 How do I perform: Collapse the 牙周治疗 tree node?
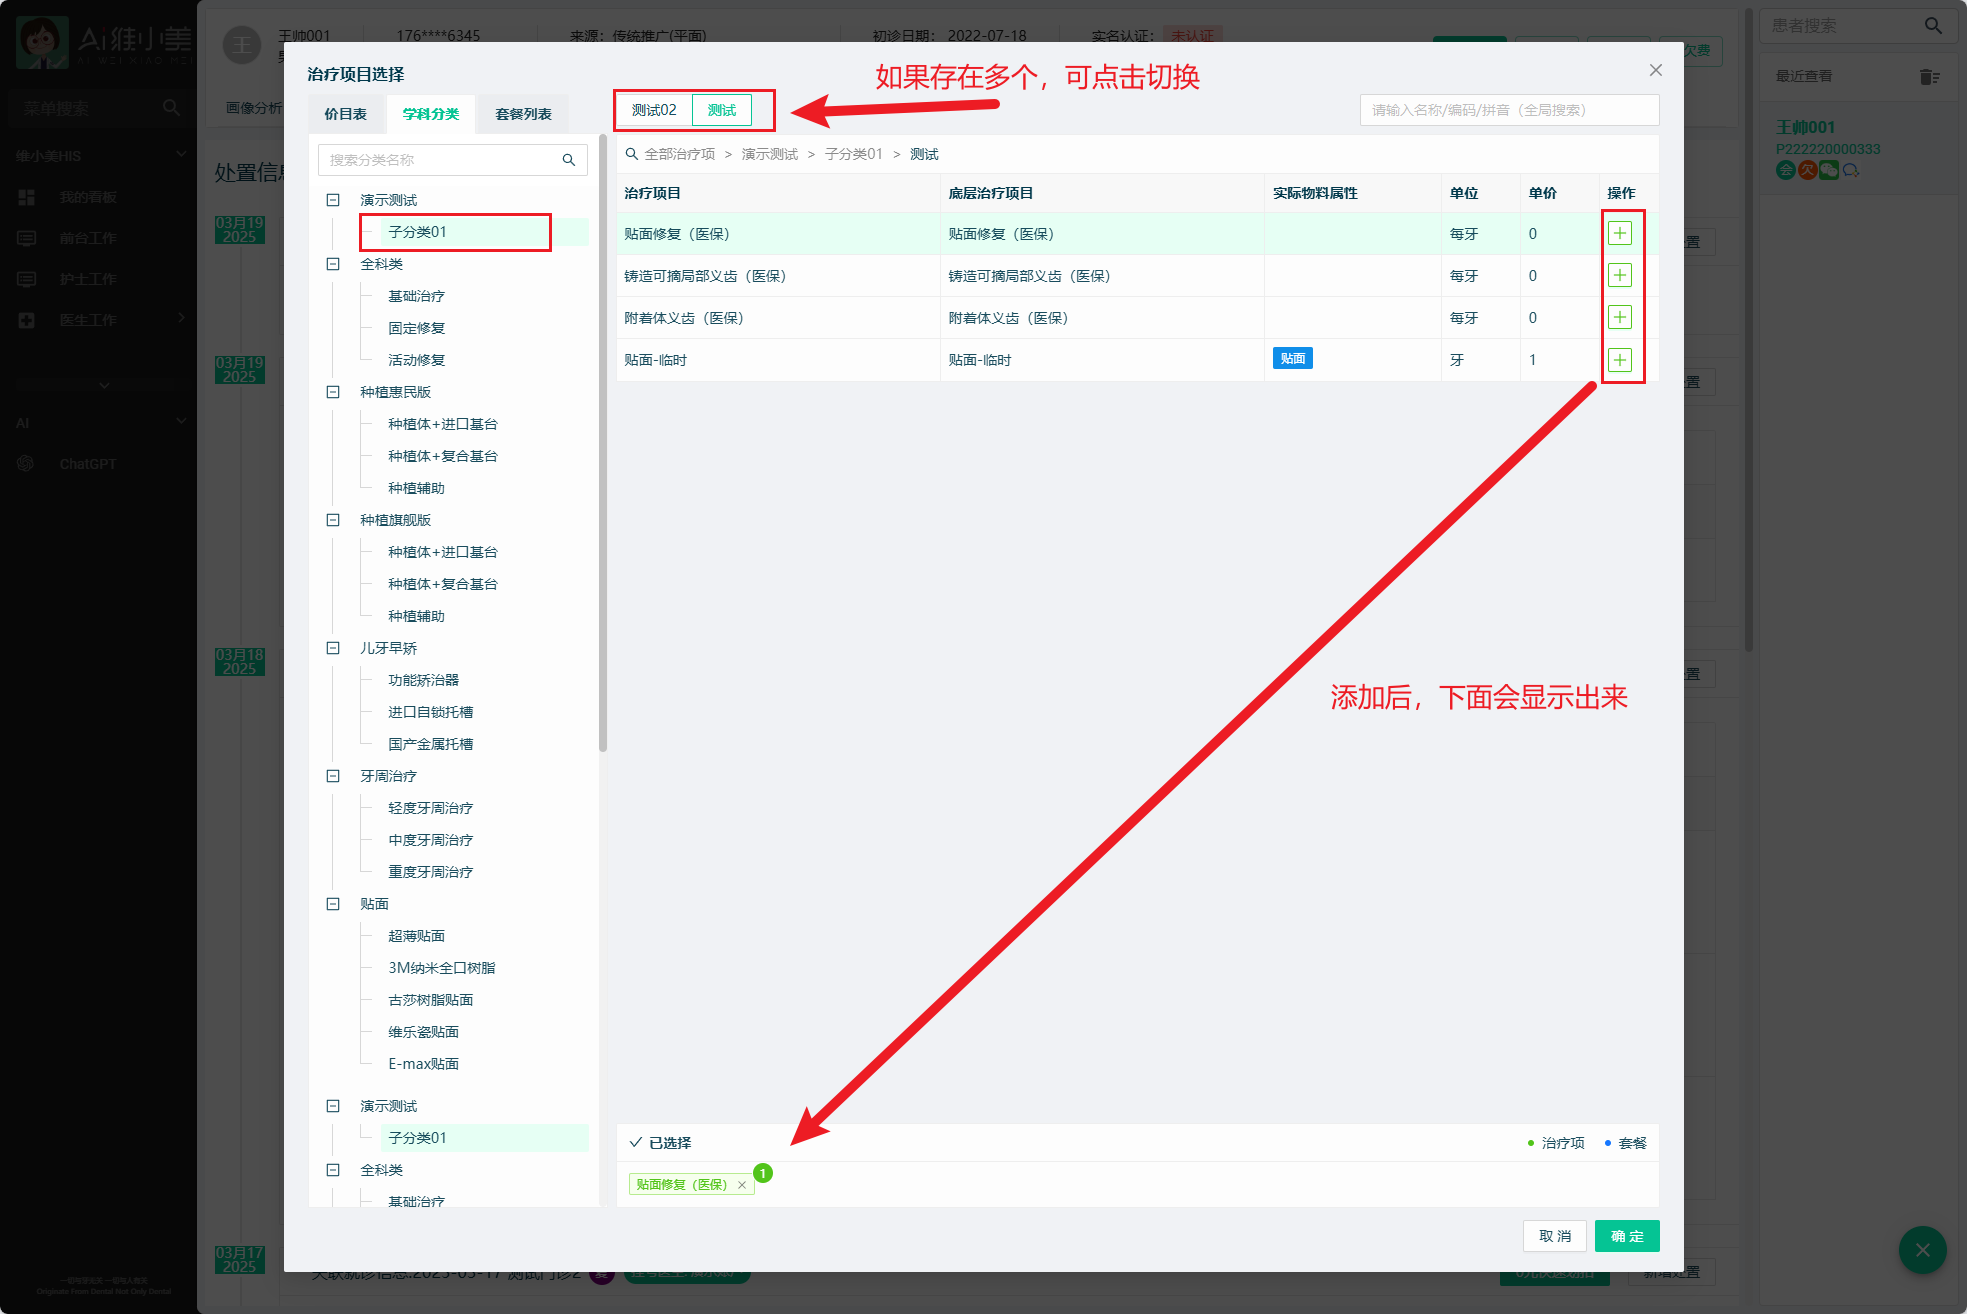point(333,776)
